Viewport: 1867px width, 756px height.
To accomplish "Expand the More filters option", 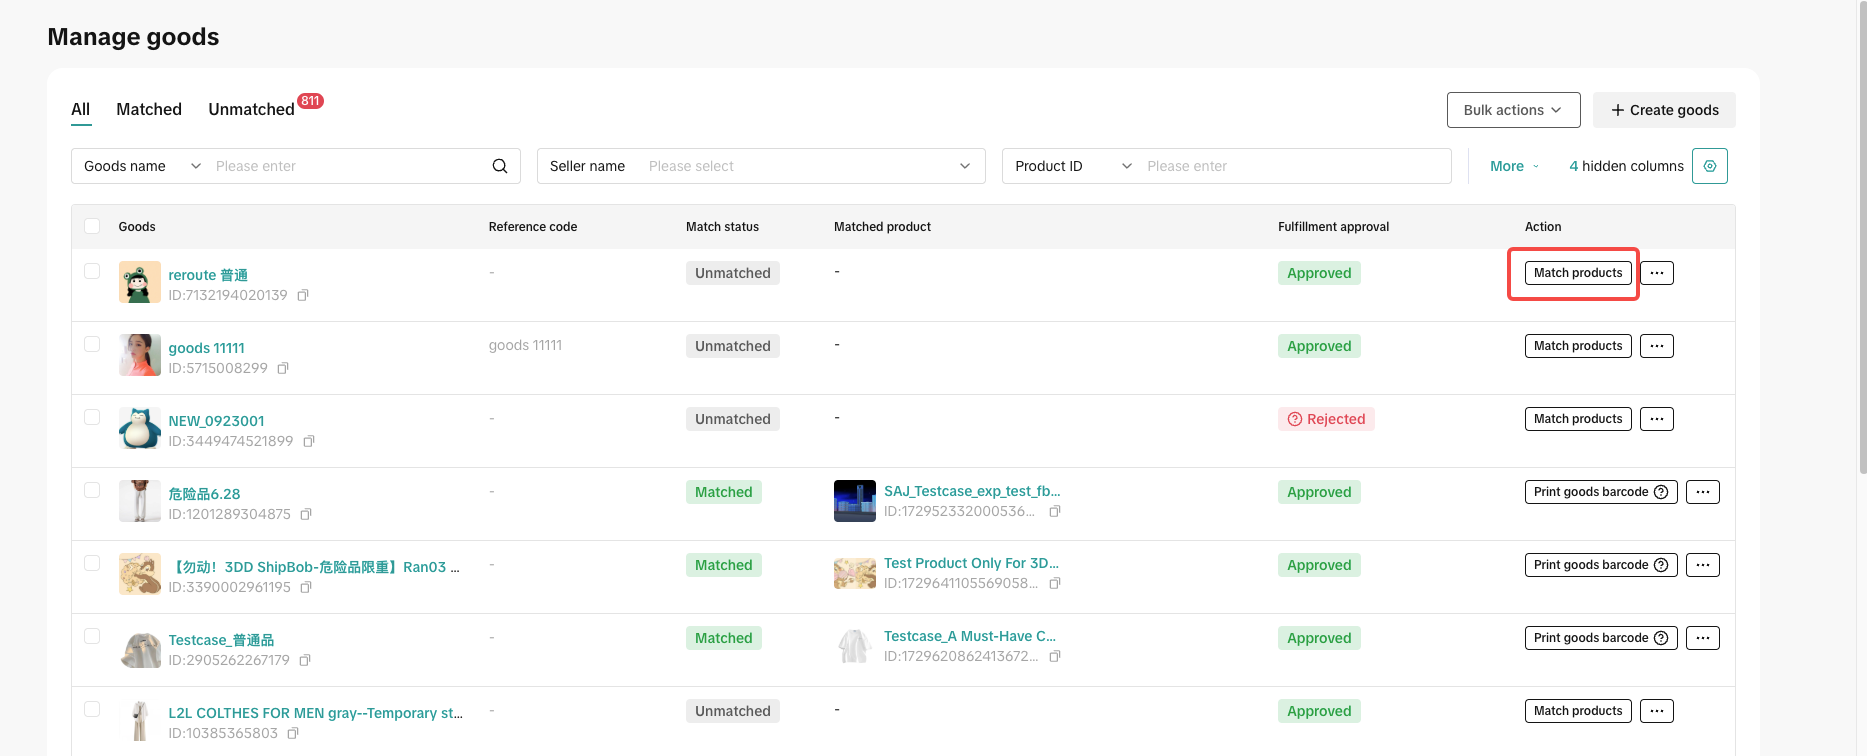I will tap(1513, 166).
